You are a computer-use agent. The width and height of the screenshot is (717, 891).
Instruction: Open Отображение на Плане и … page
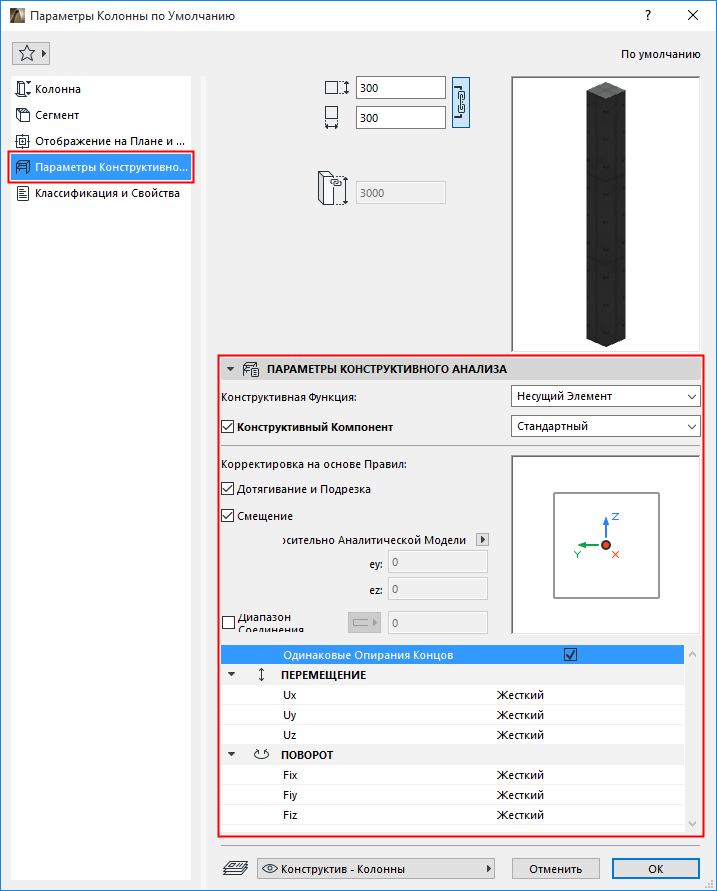(x=101, y=141)
